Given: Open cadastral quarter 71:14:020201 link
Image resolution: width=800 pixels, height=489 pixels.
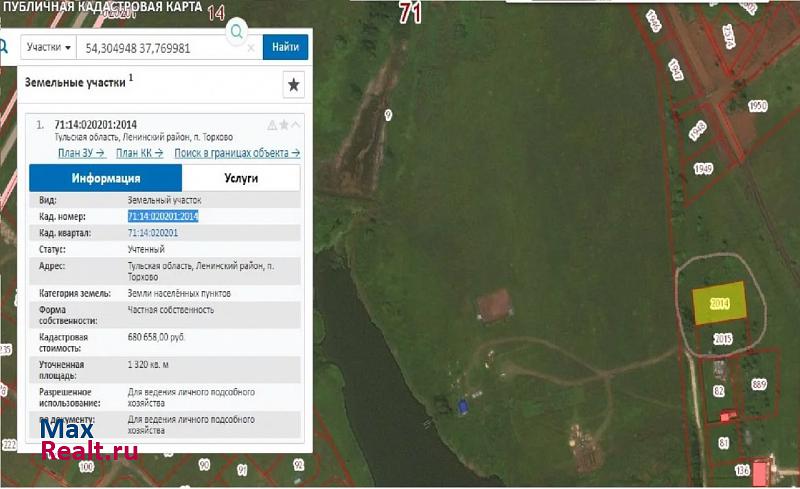Looking at the screenshot, I should coord(153,233).
